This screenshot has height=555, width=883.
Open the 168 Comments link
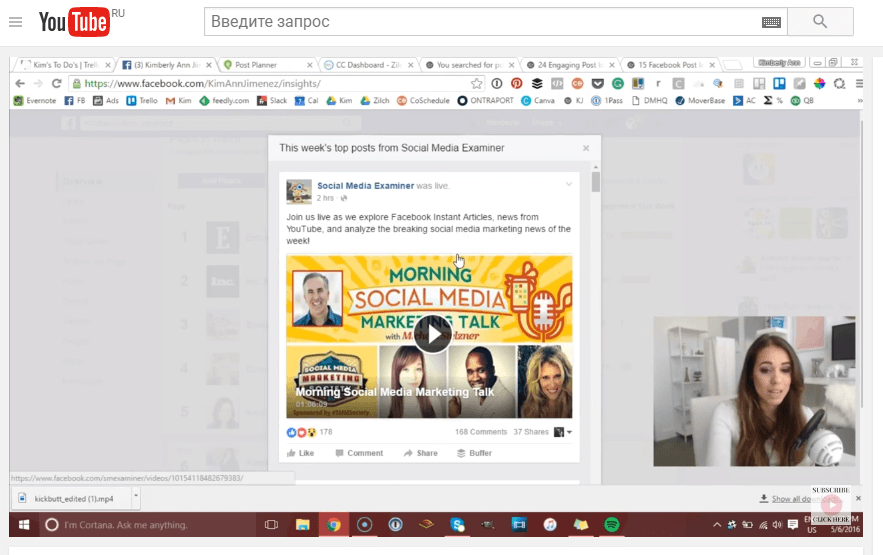[481, 432]
